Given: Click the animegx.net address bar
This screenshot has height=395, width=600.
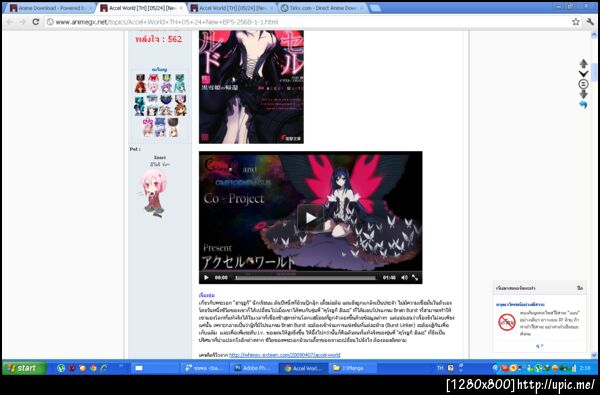Looking at the screenshot, I should pos(306,22).
